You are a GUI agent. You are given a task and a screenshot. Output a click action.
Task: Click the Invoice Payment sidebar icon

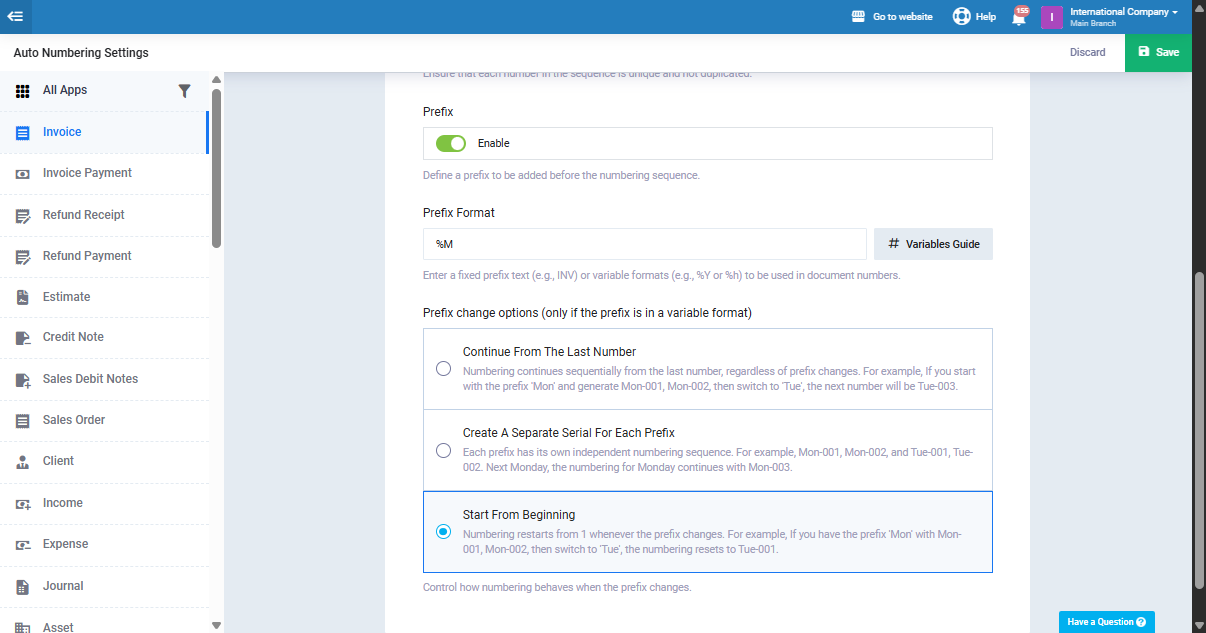point(23,174)
